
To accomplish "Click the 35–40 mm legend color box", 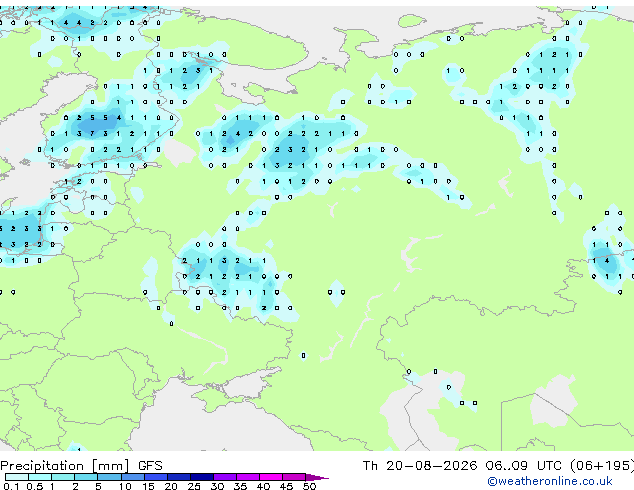I will (248, 477).
